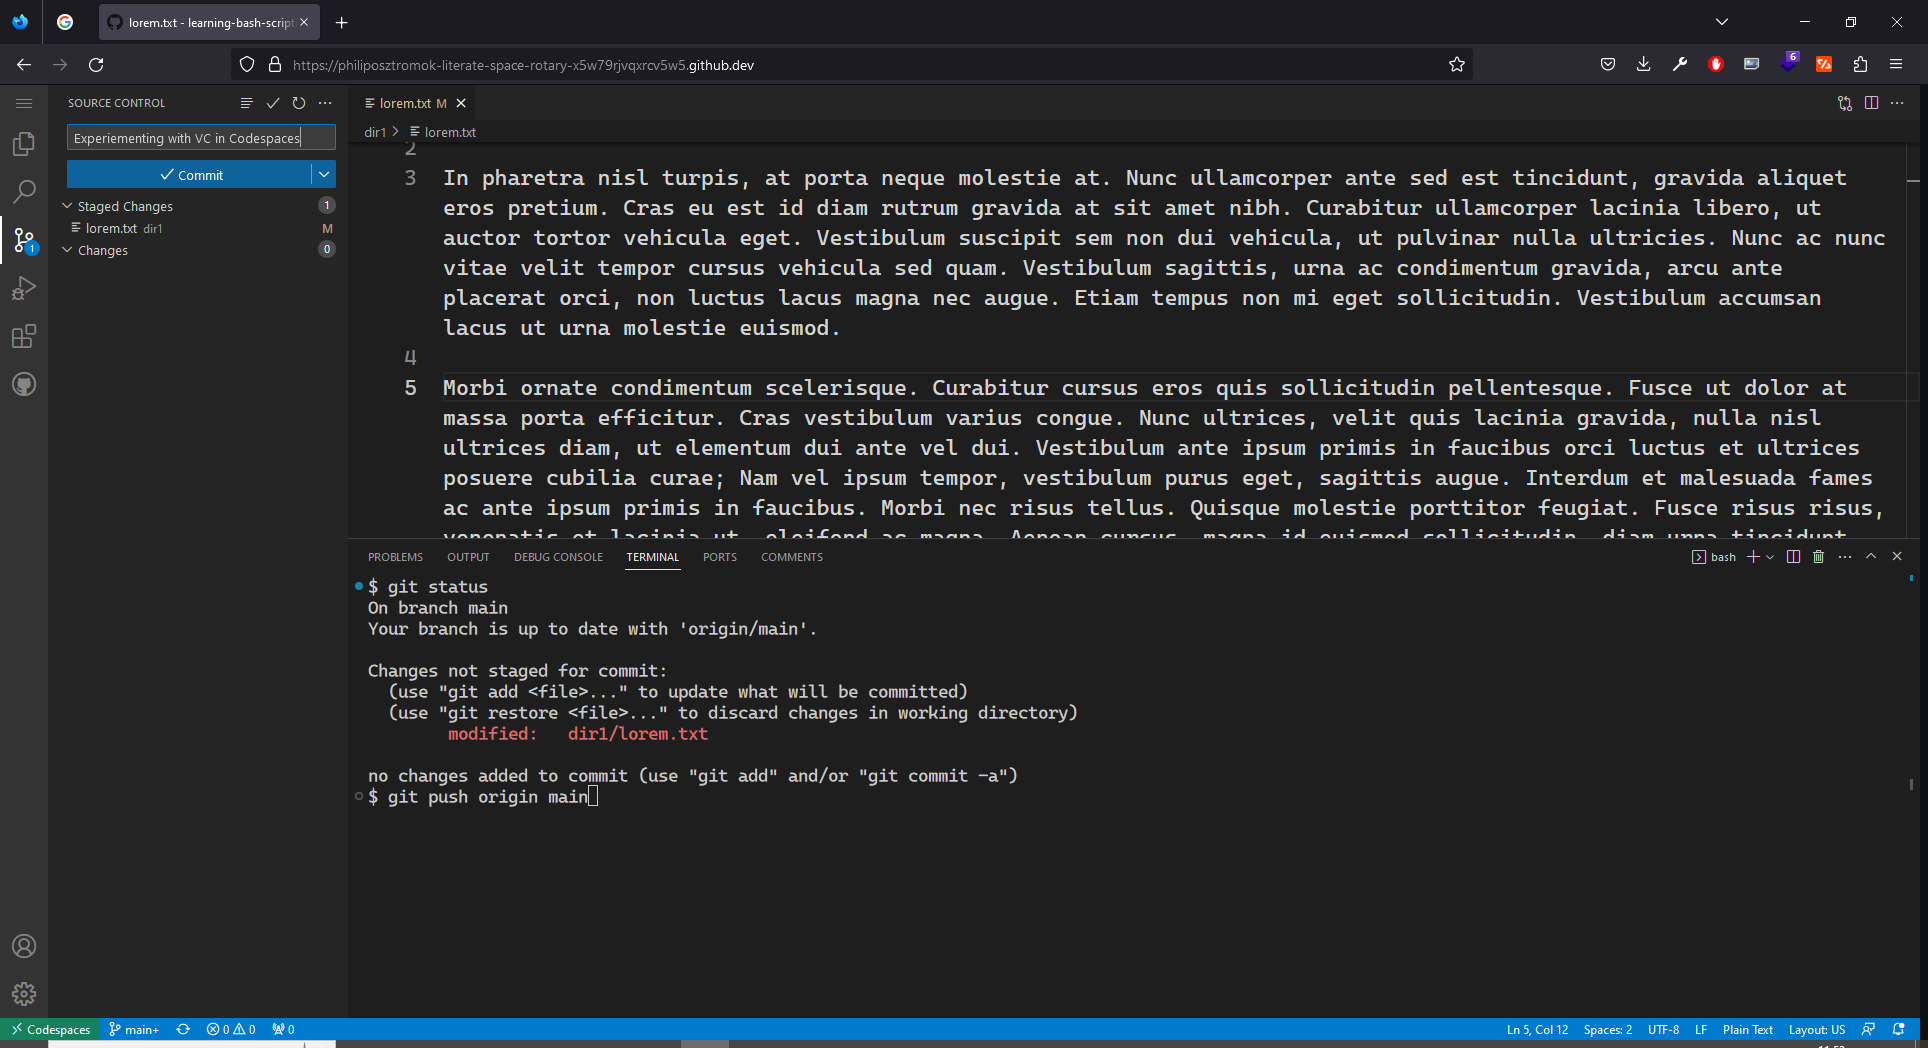Refresh source control with refresh icon
This screenshot has height=1048, width=1928.
299,103
